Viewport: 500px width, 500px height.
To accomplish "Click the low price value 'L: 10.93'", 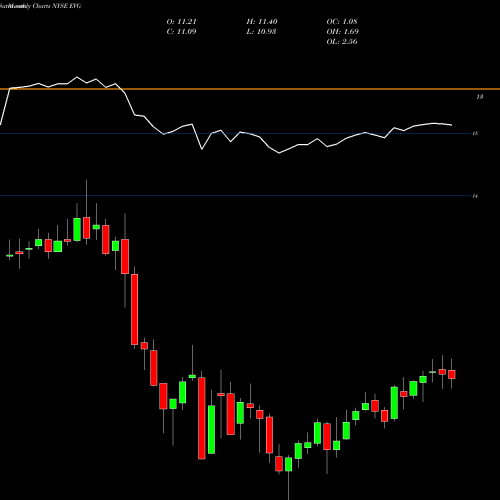I will click(x=261, y=32).
